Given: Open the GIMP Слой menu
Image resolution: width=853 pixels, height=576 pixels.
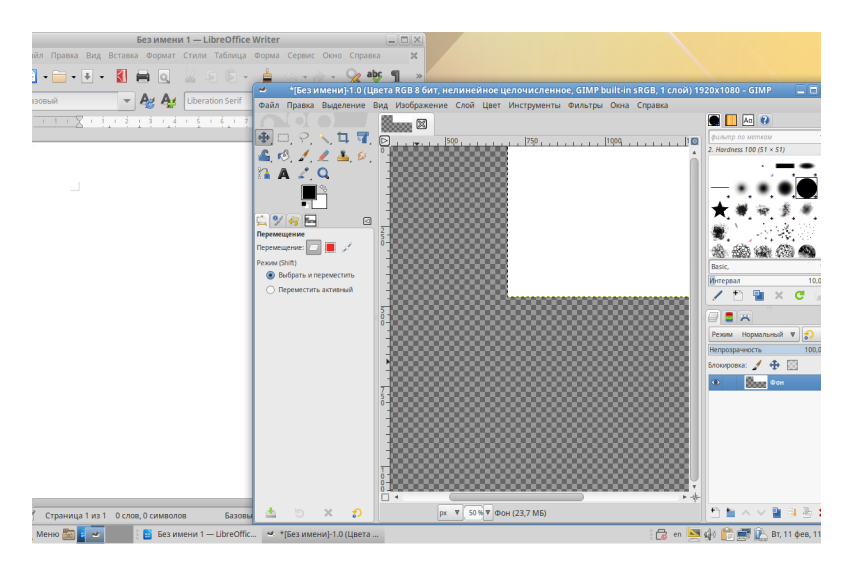Looking at the screenshot, I should point(465,105).
